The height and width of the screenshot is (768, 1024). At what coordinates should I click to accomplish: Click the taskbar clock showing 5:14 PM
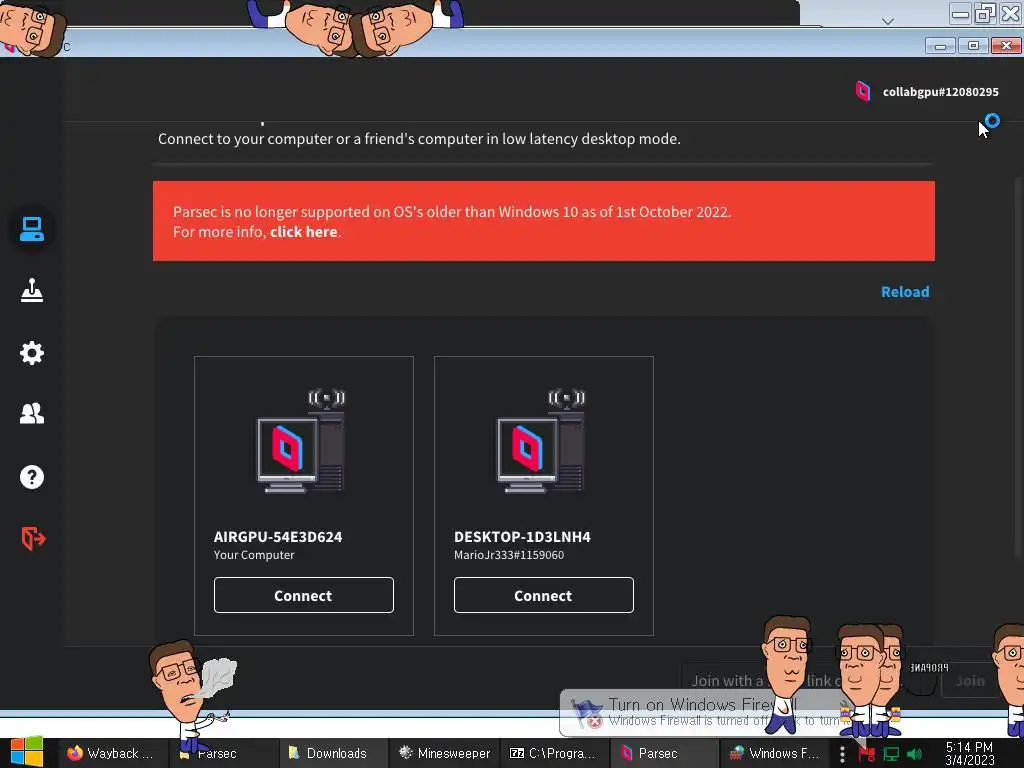(x=970, y=753)
